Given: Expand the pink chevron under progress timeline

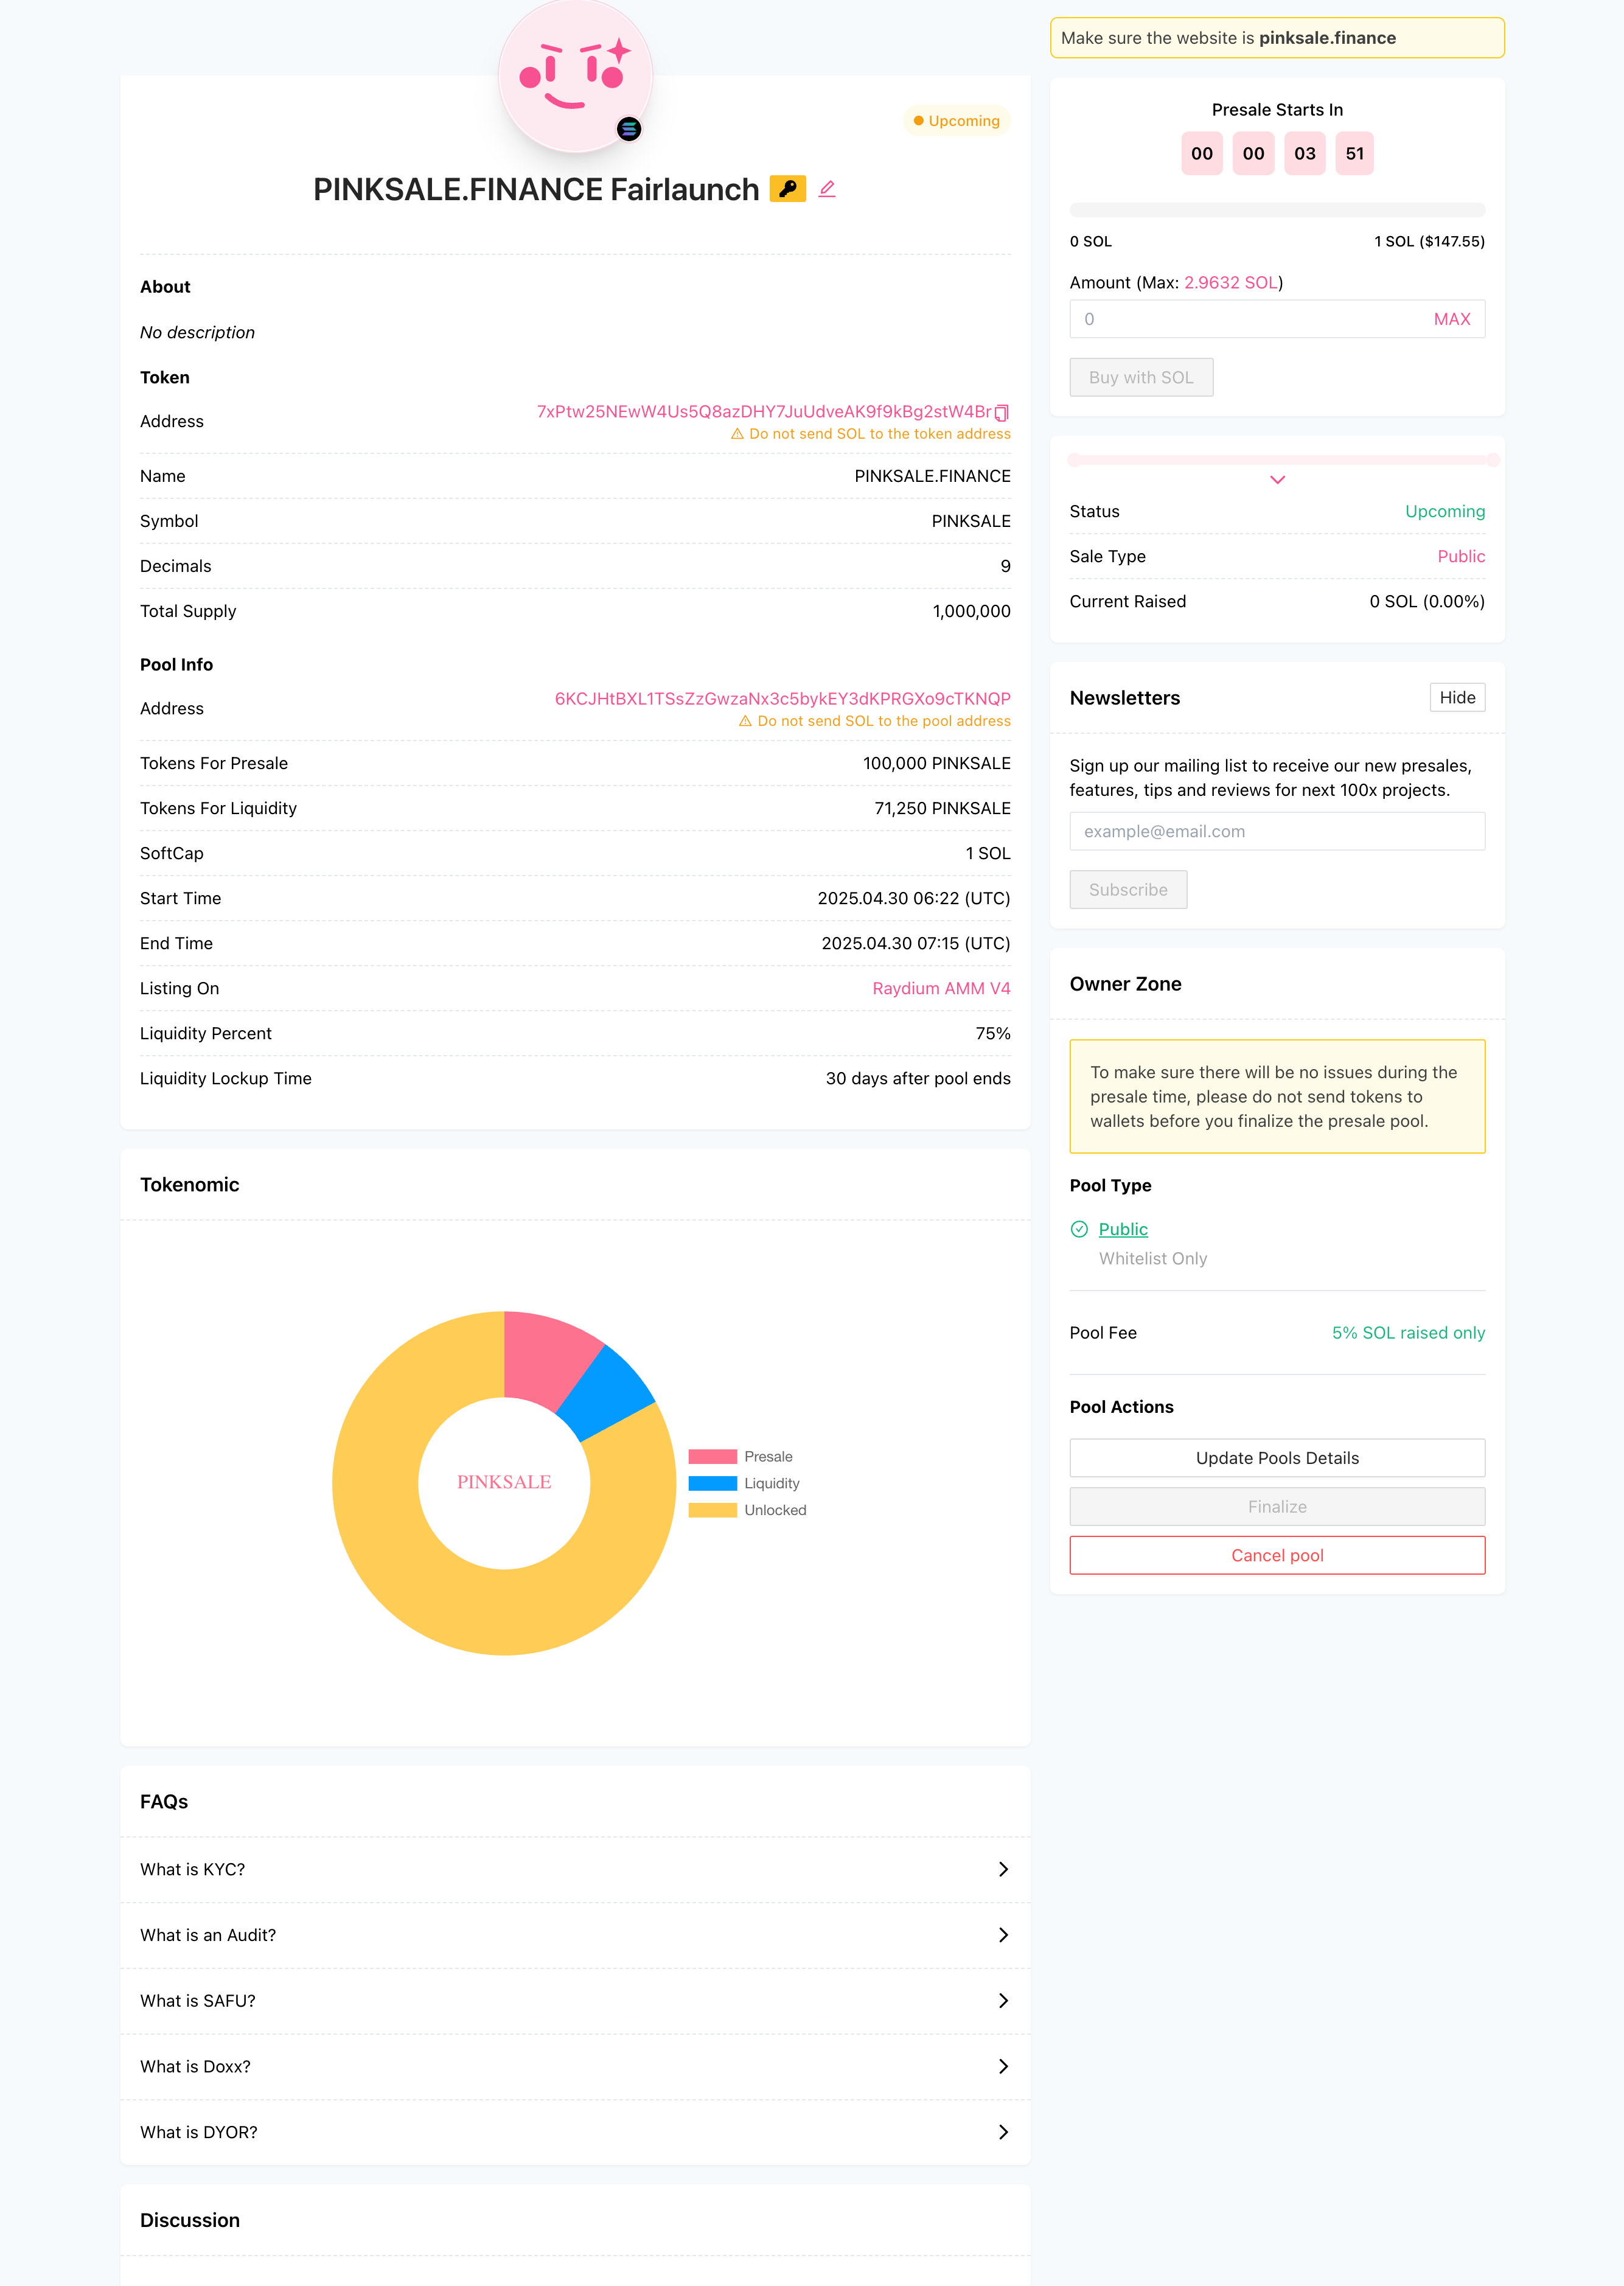Looking at the screenshot, I should (x=1277, y=480).
